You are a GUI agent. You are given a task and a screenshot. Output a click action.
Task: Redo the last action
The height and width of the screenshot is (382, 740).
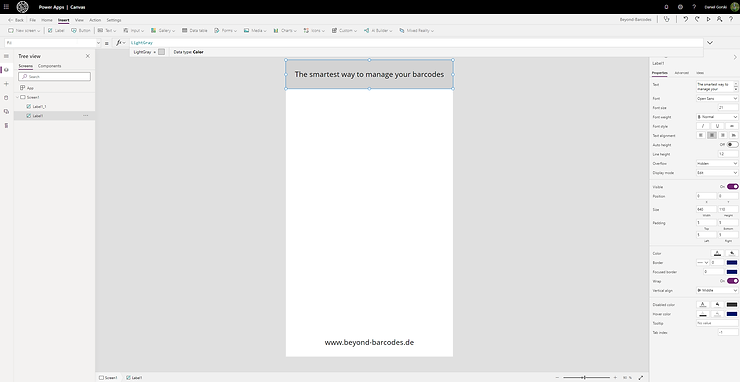697,19
